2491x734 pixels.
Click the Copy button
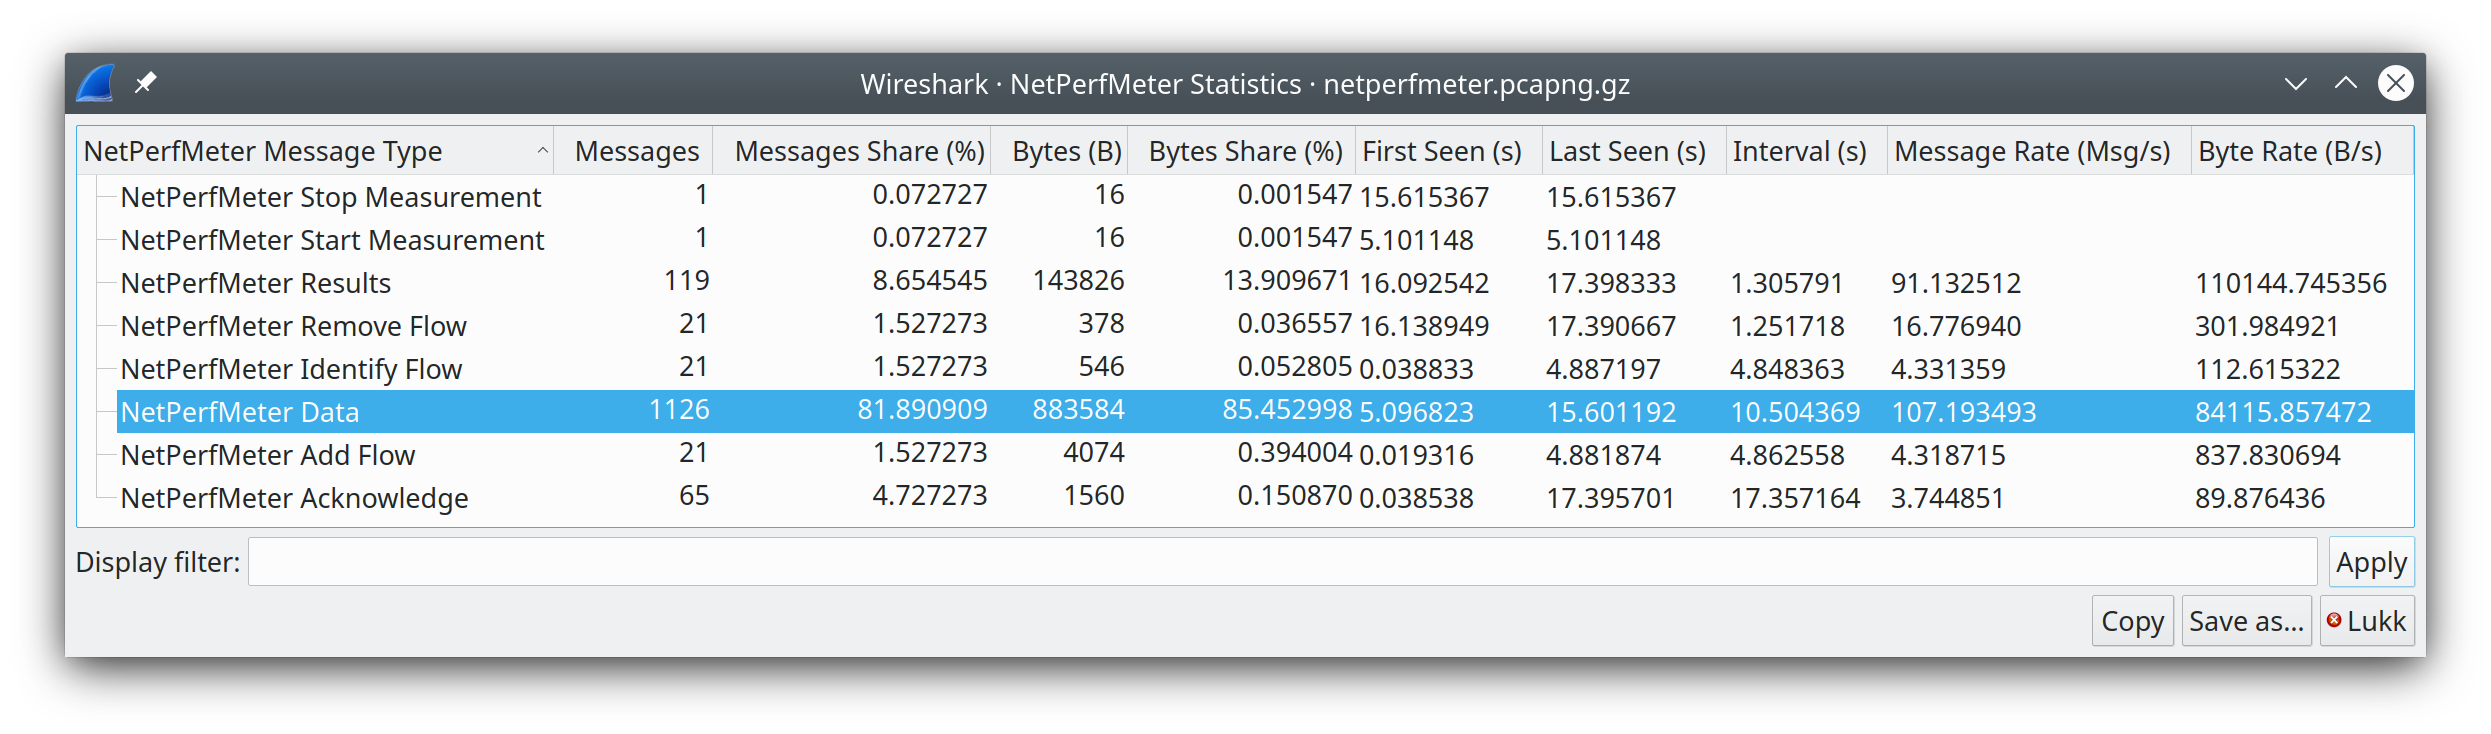pyautogui.click(x=2132, y=621)
